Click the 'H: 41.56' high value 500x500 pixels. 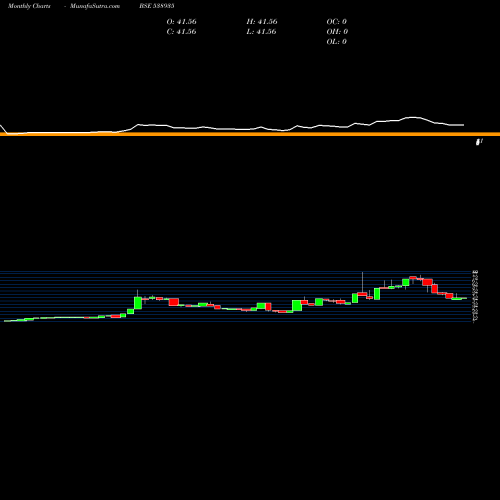pos(262,22)
